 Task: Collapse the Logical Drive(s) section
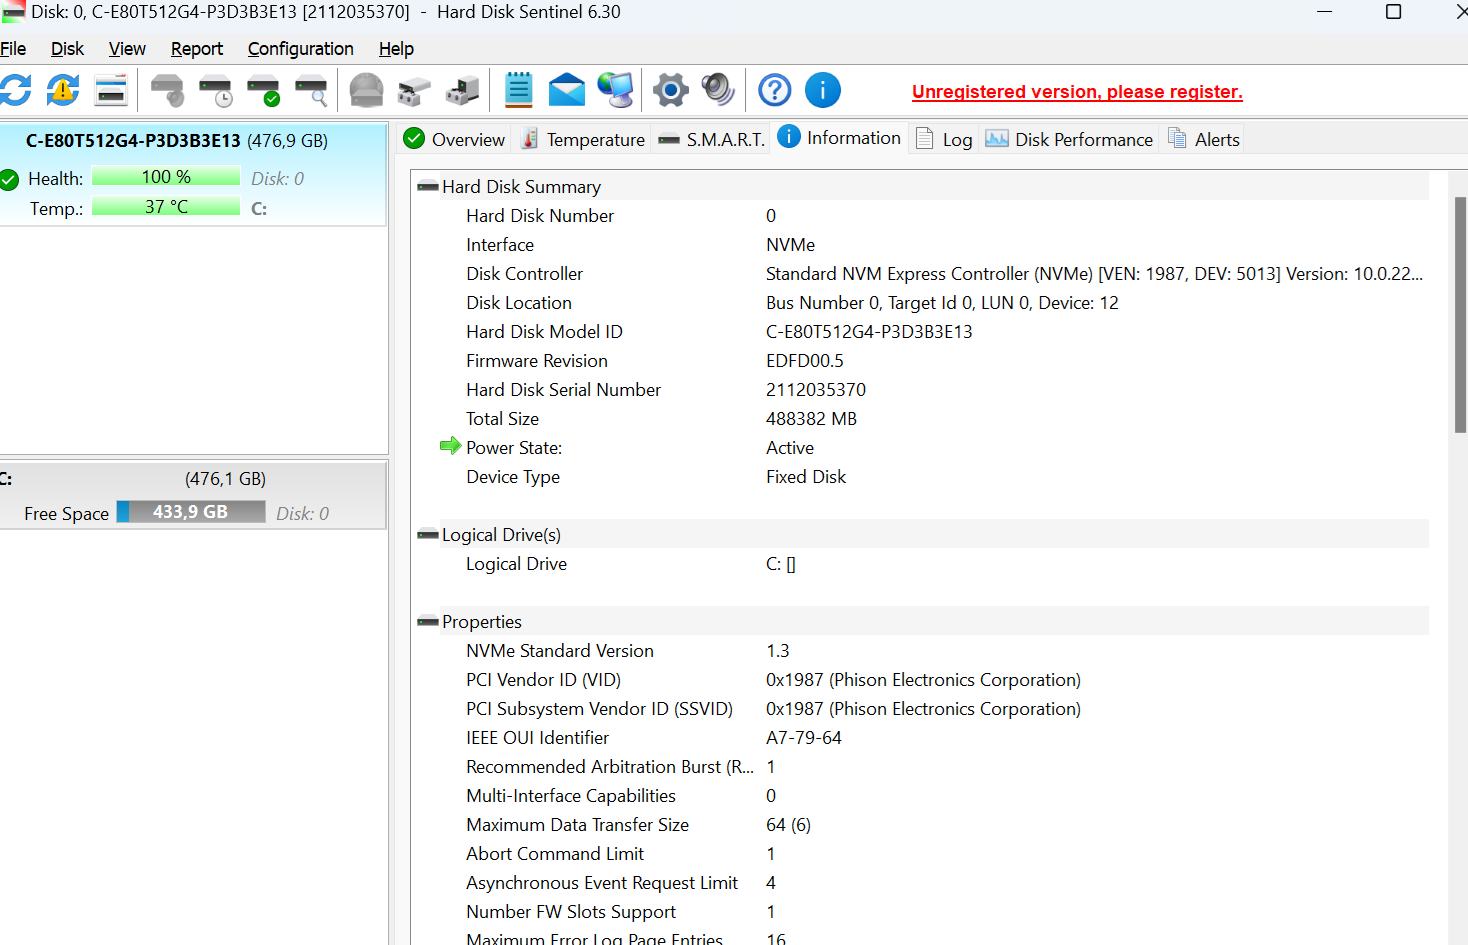(x=429, y=533)
